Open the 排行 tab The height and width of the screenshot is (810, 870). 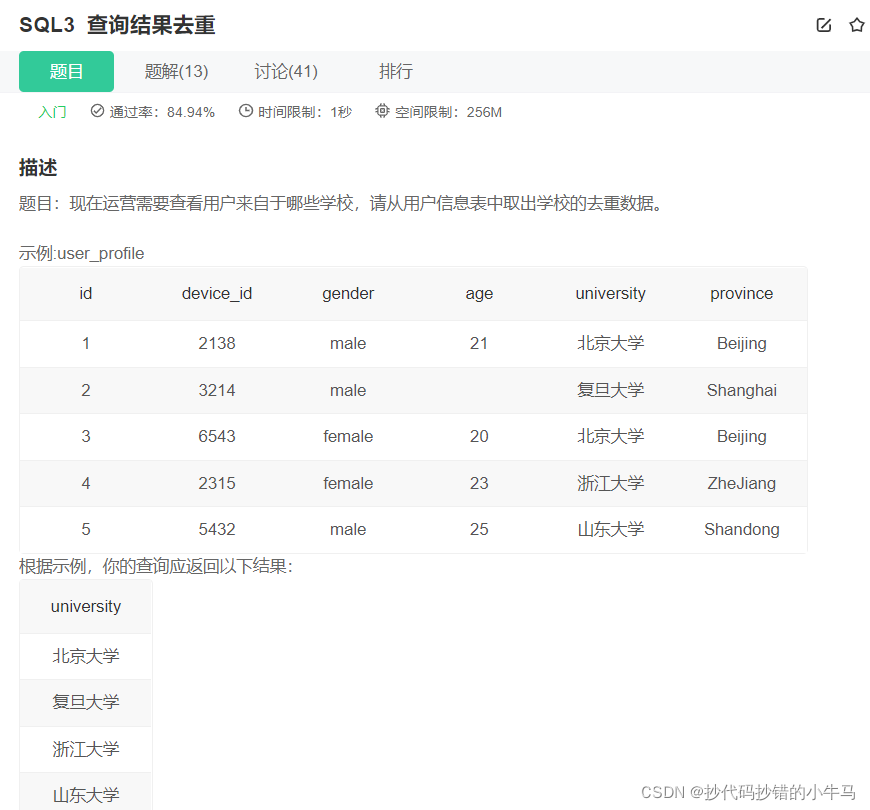point(396,72)
